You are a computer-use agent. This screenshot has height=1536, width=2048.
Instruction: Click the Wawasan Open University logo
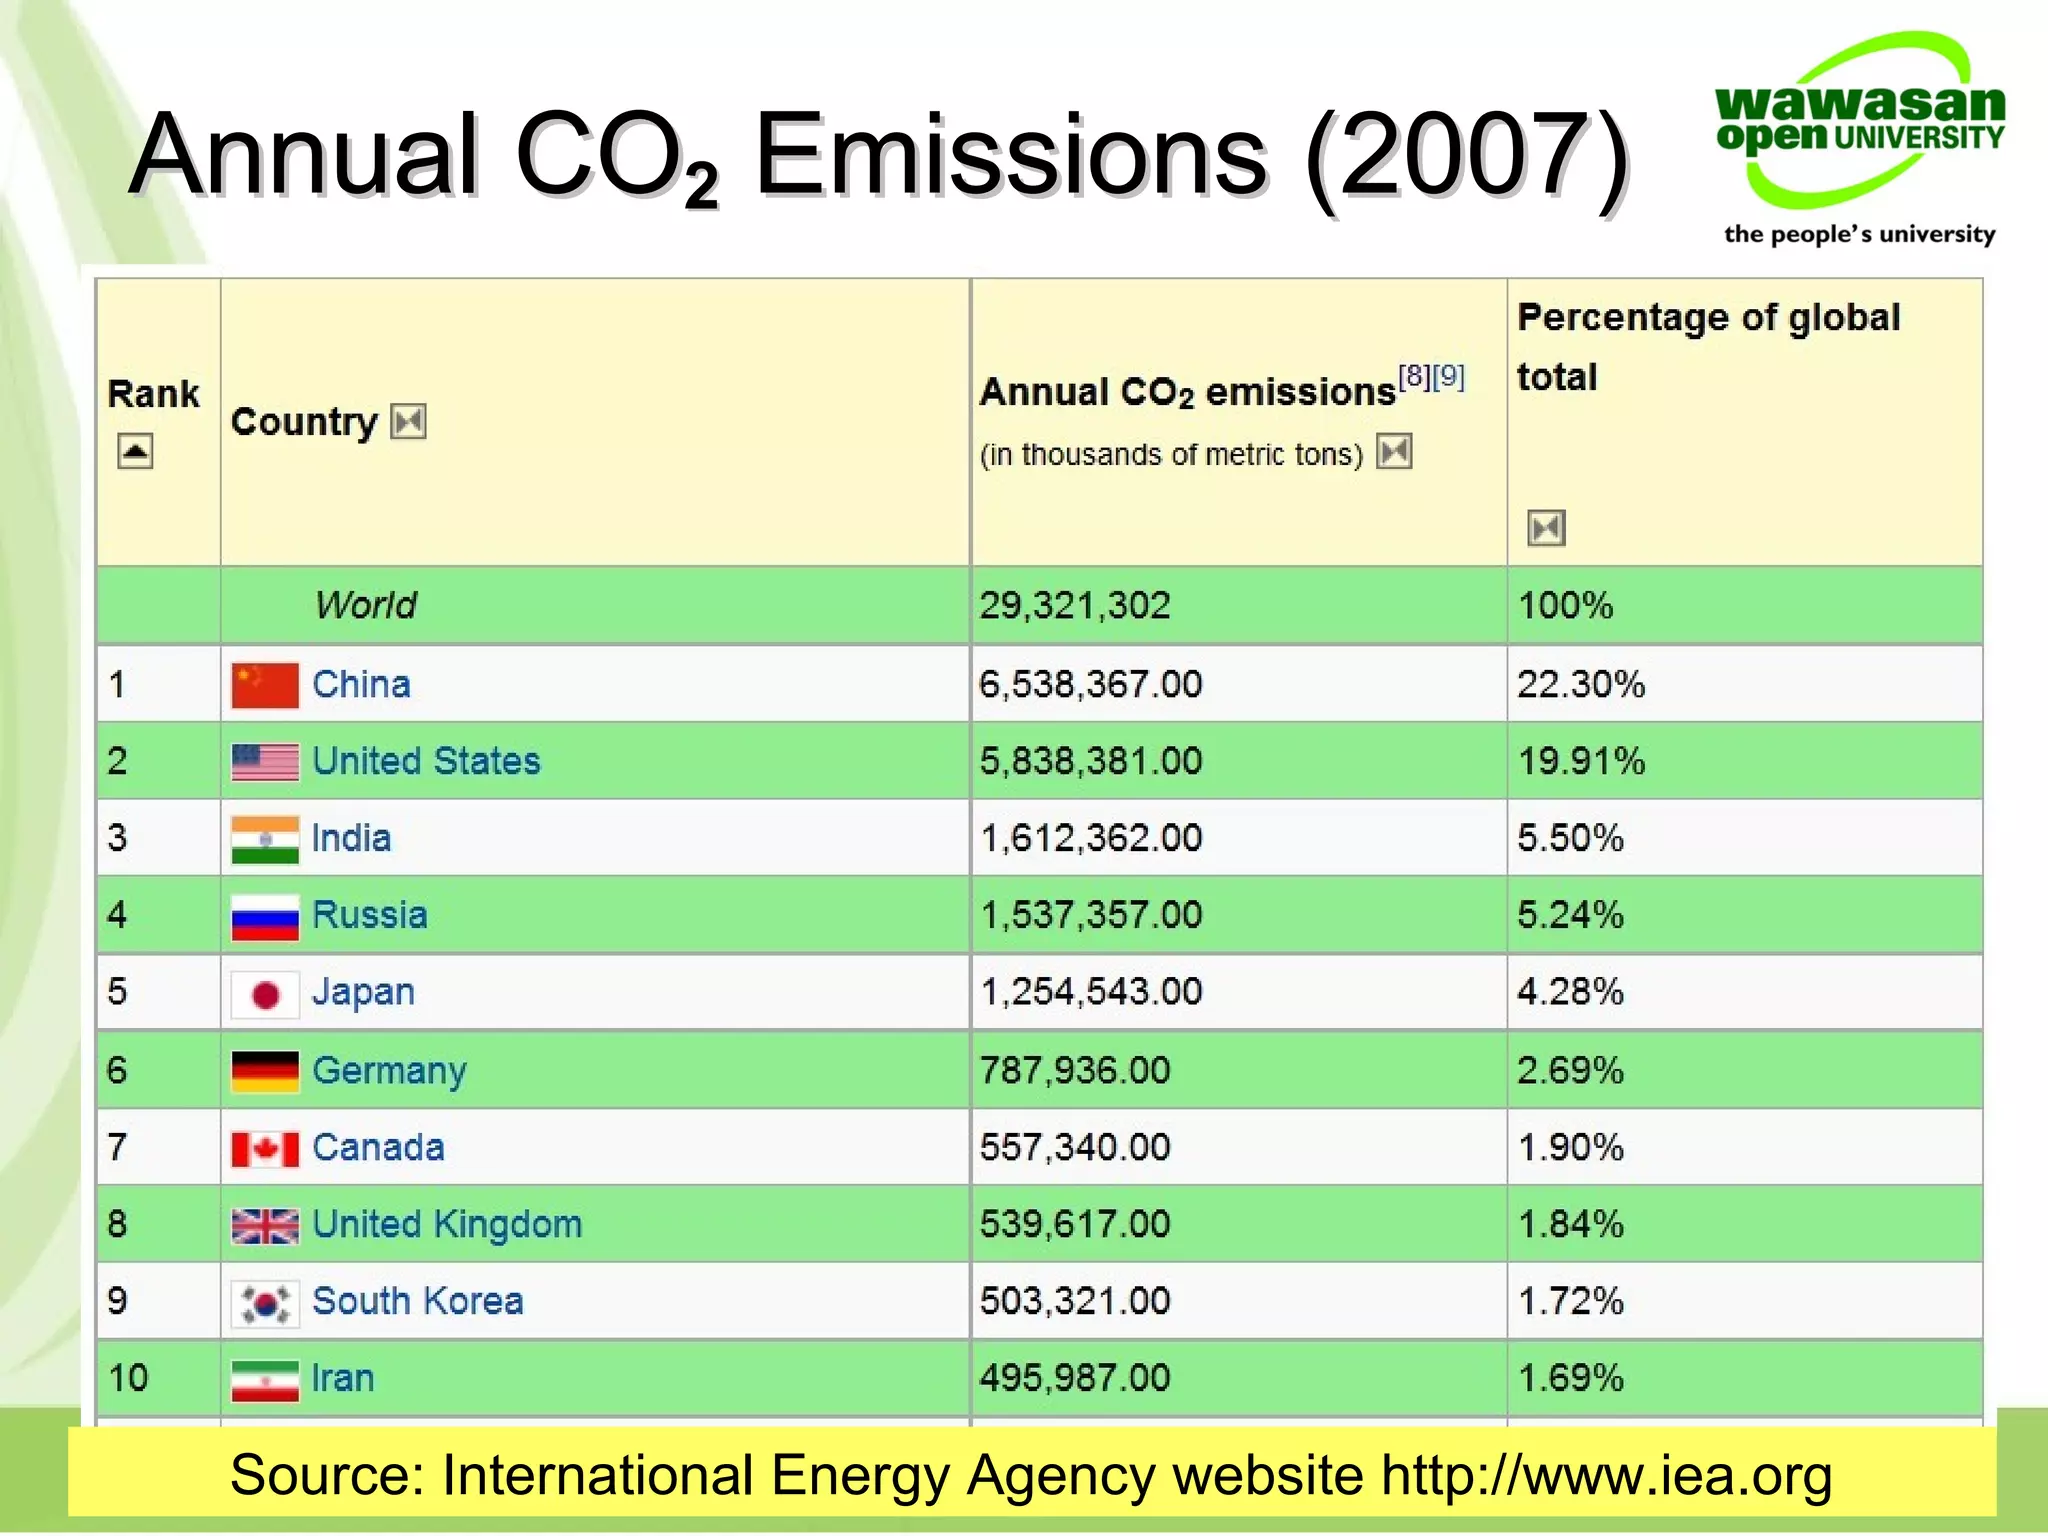tap(1859, 138)
